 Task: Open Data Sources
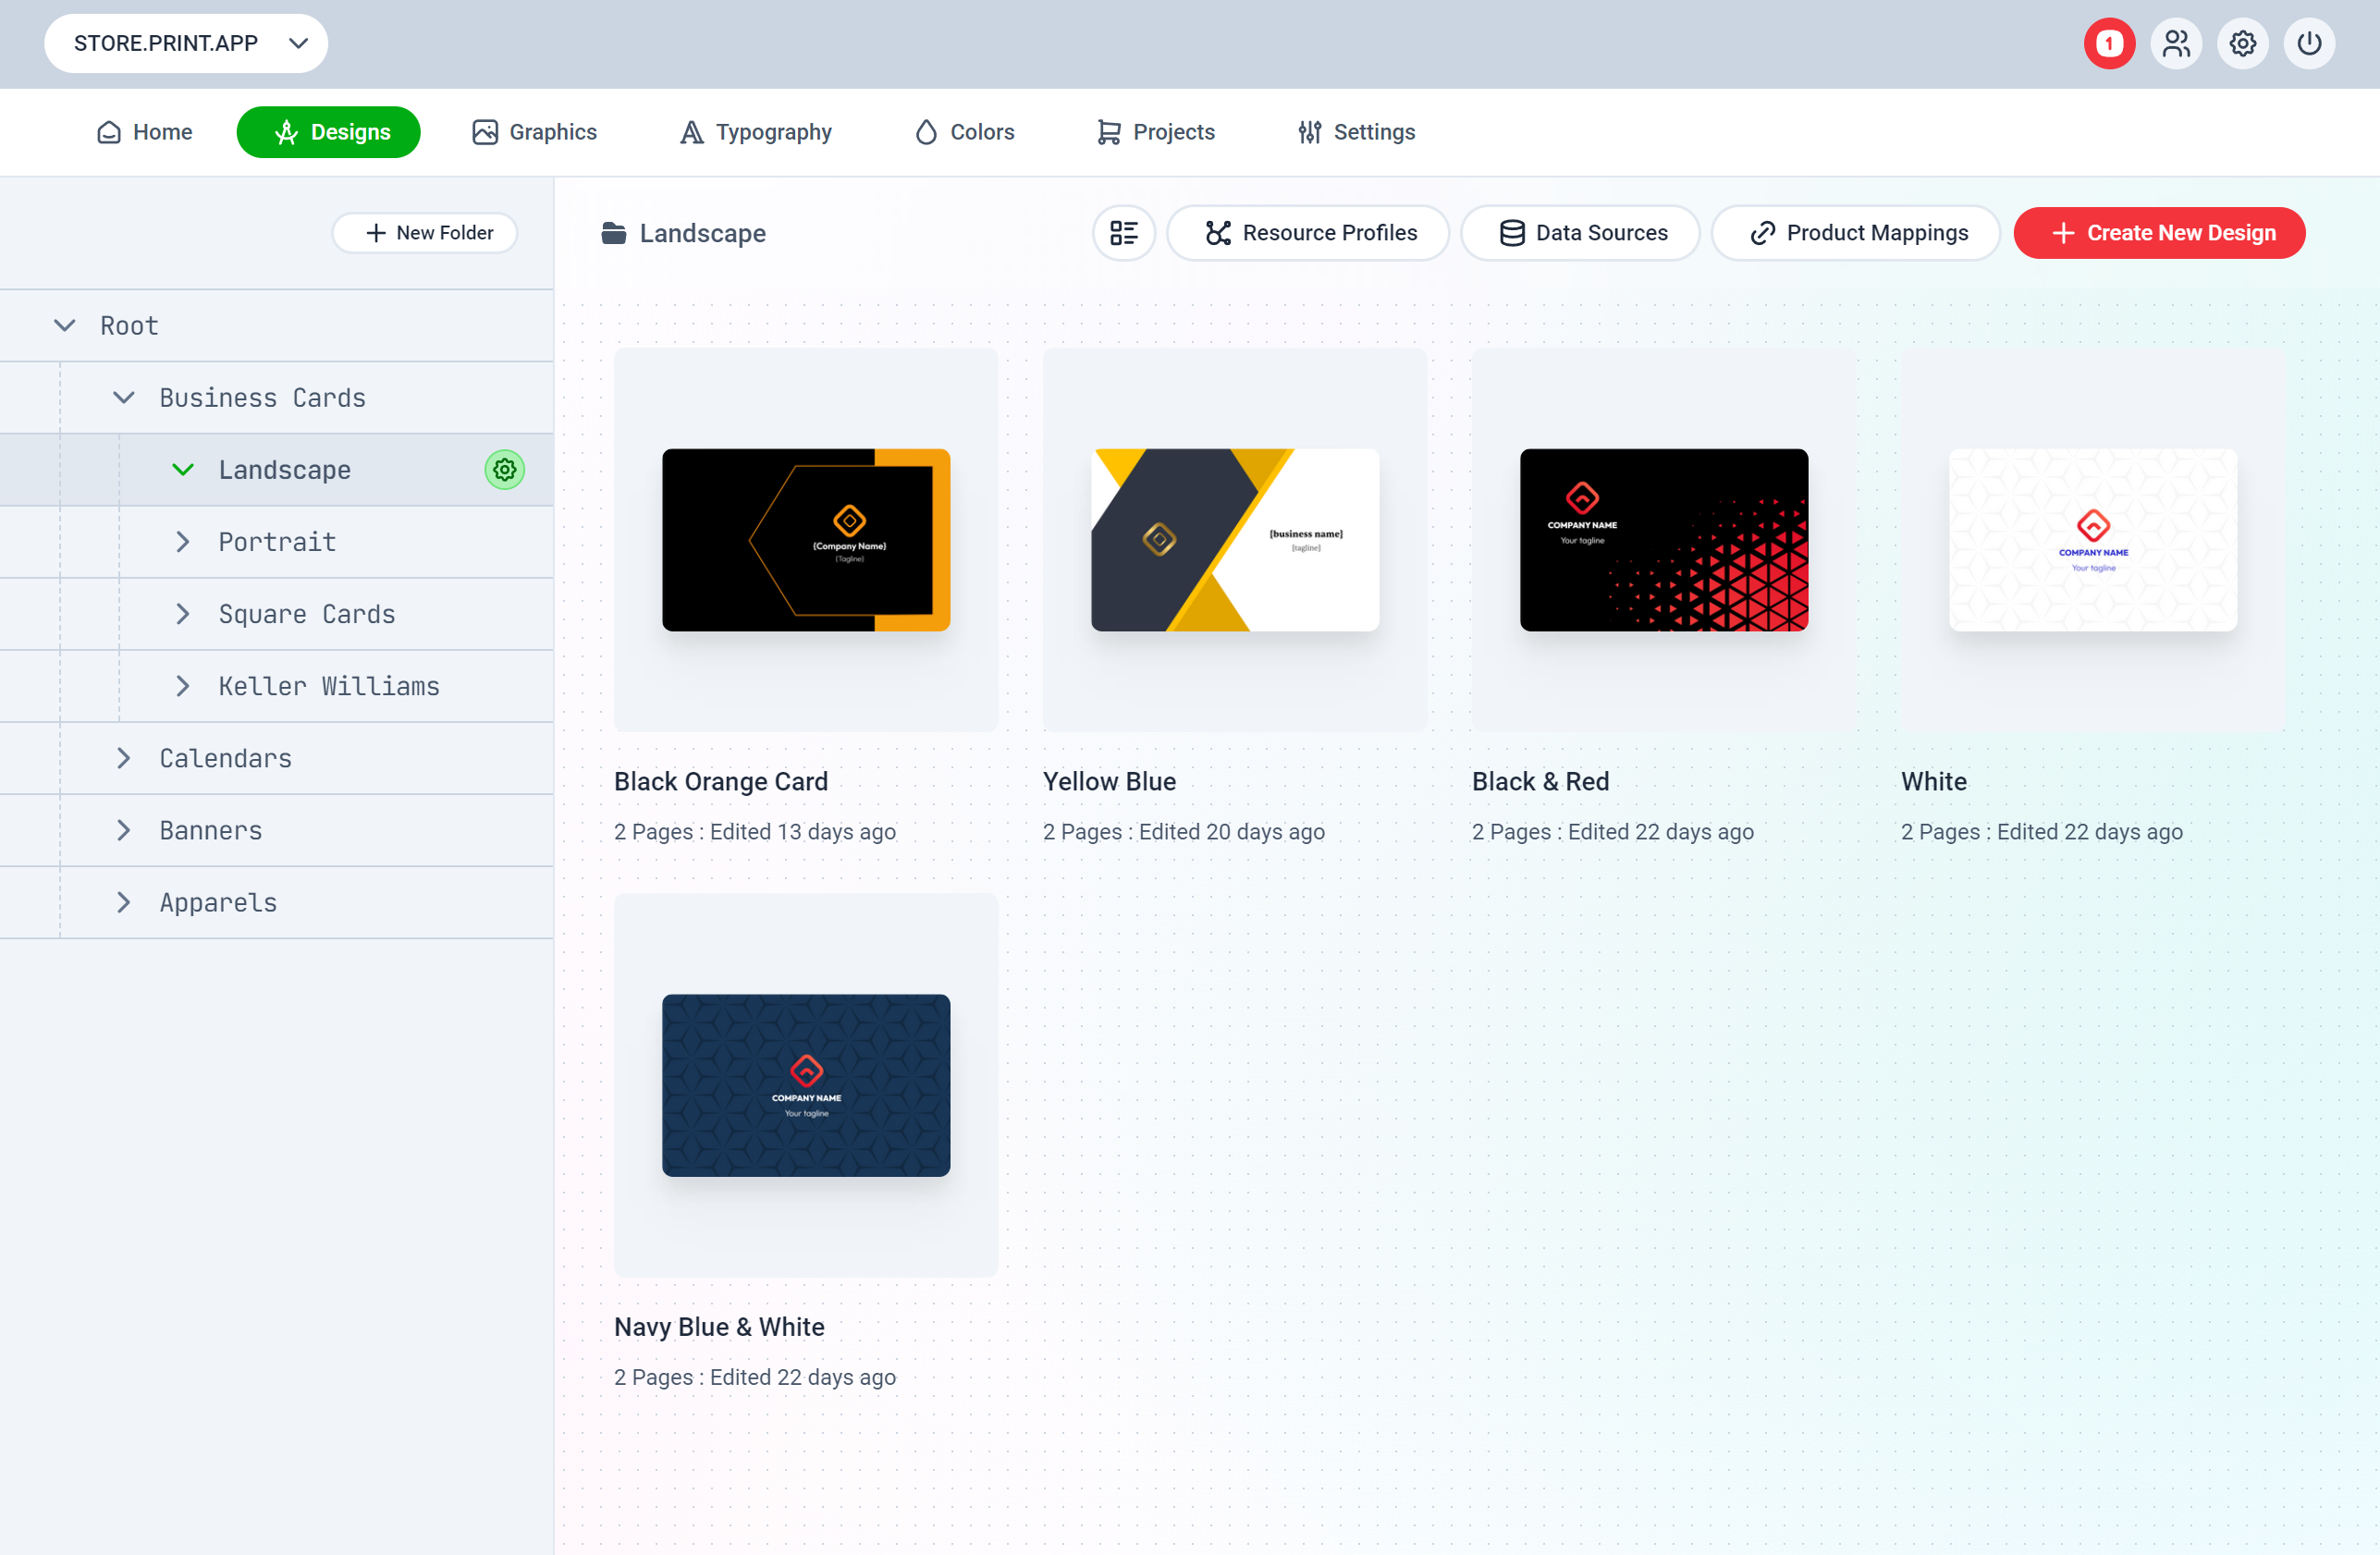coord(1581,233)
